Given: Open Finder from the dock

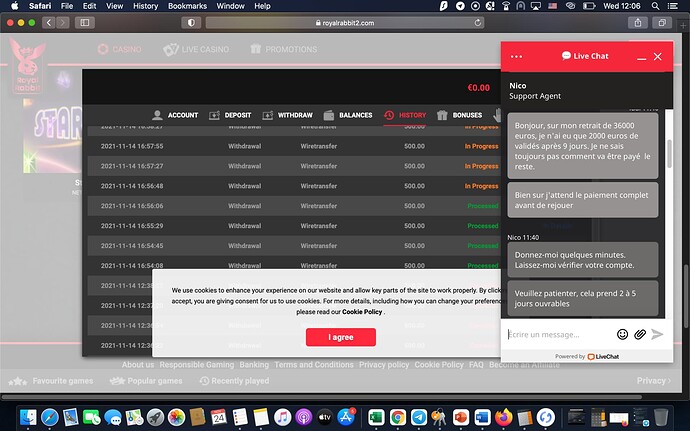Looking at the screenshot, I should point(28,417).
